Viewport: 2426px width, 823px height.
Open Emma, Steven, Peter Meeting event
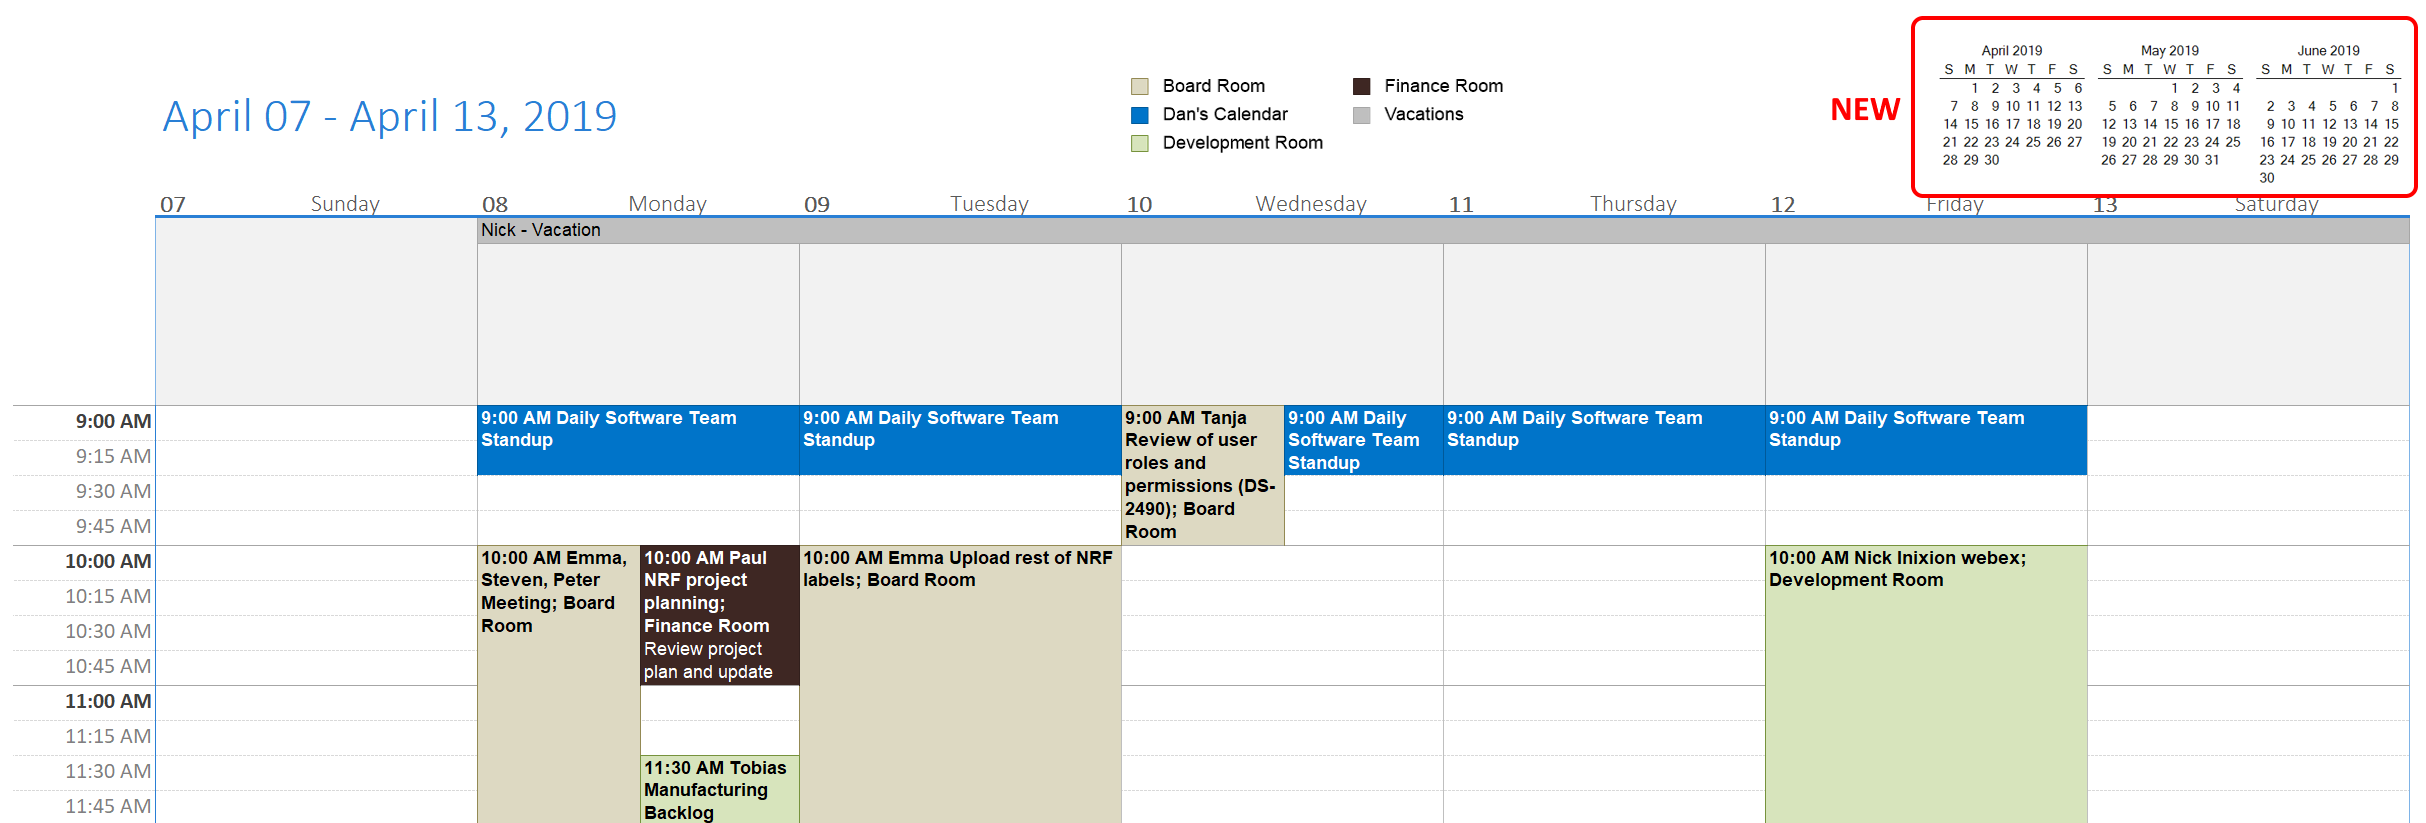(559, 684)
